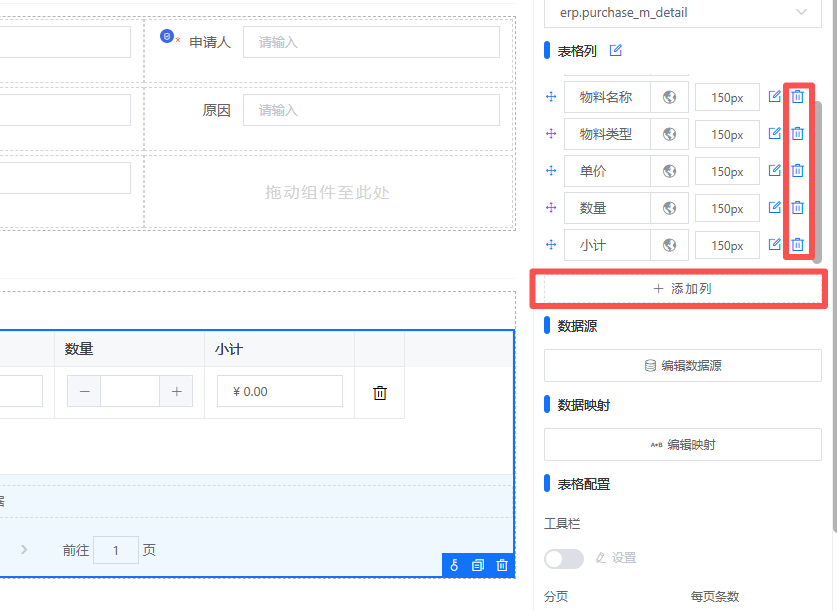Increase quantity with the plus stepper
The width and height of the screenshot is (837, 611).
point(176,392)
